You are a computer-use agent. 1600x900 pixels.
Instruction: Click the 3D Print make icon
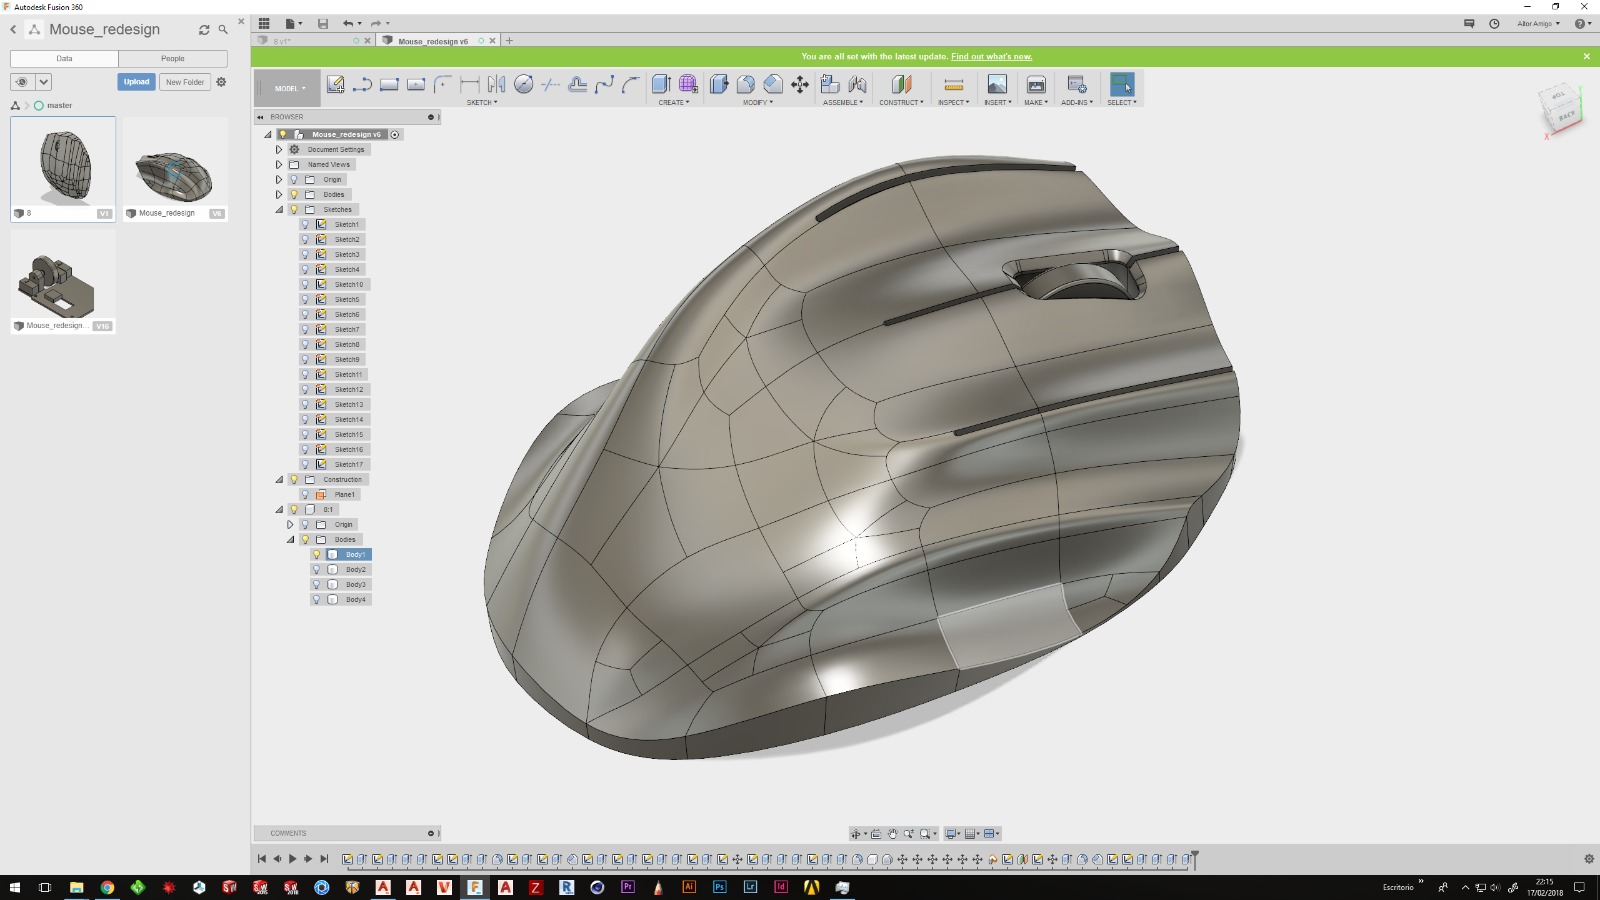click(1036, 85)
